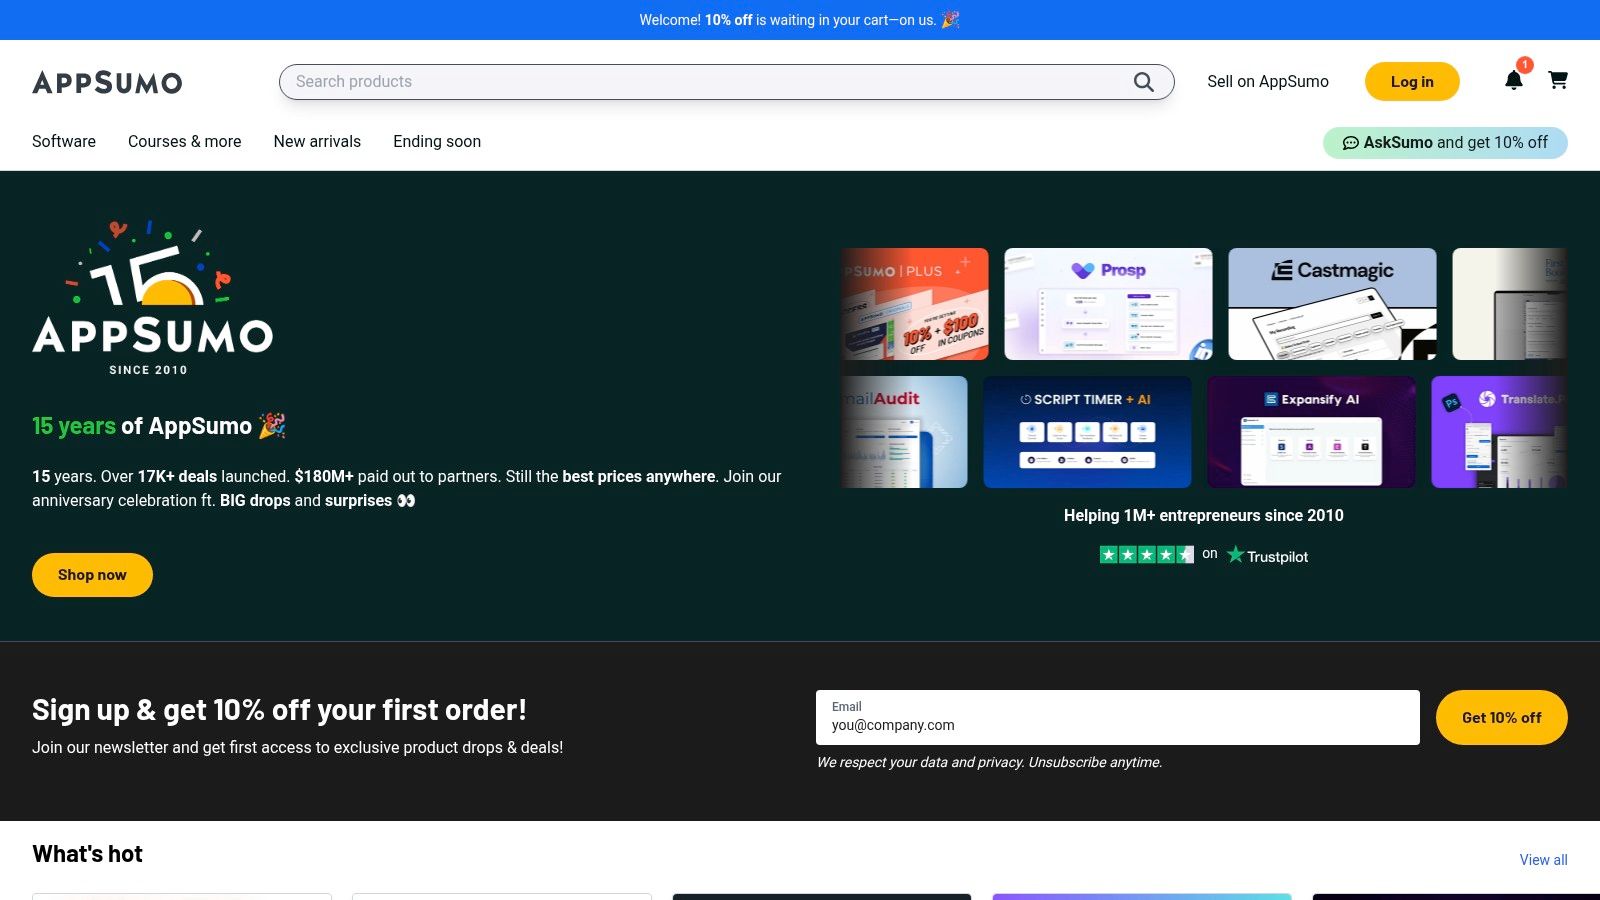Image resolution: width=1600 pixels, height=900 pixels.
Task: Click Sell on AppSumo link
Action: (x=1268, y=82)
